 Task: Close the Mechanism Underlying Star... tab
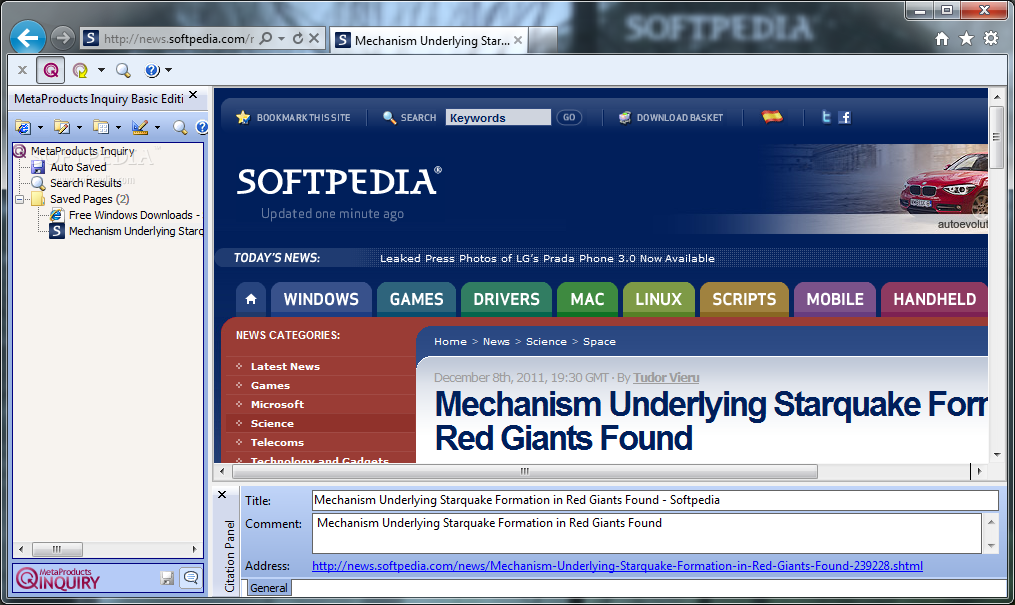click(x=518, y=40)
